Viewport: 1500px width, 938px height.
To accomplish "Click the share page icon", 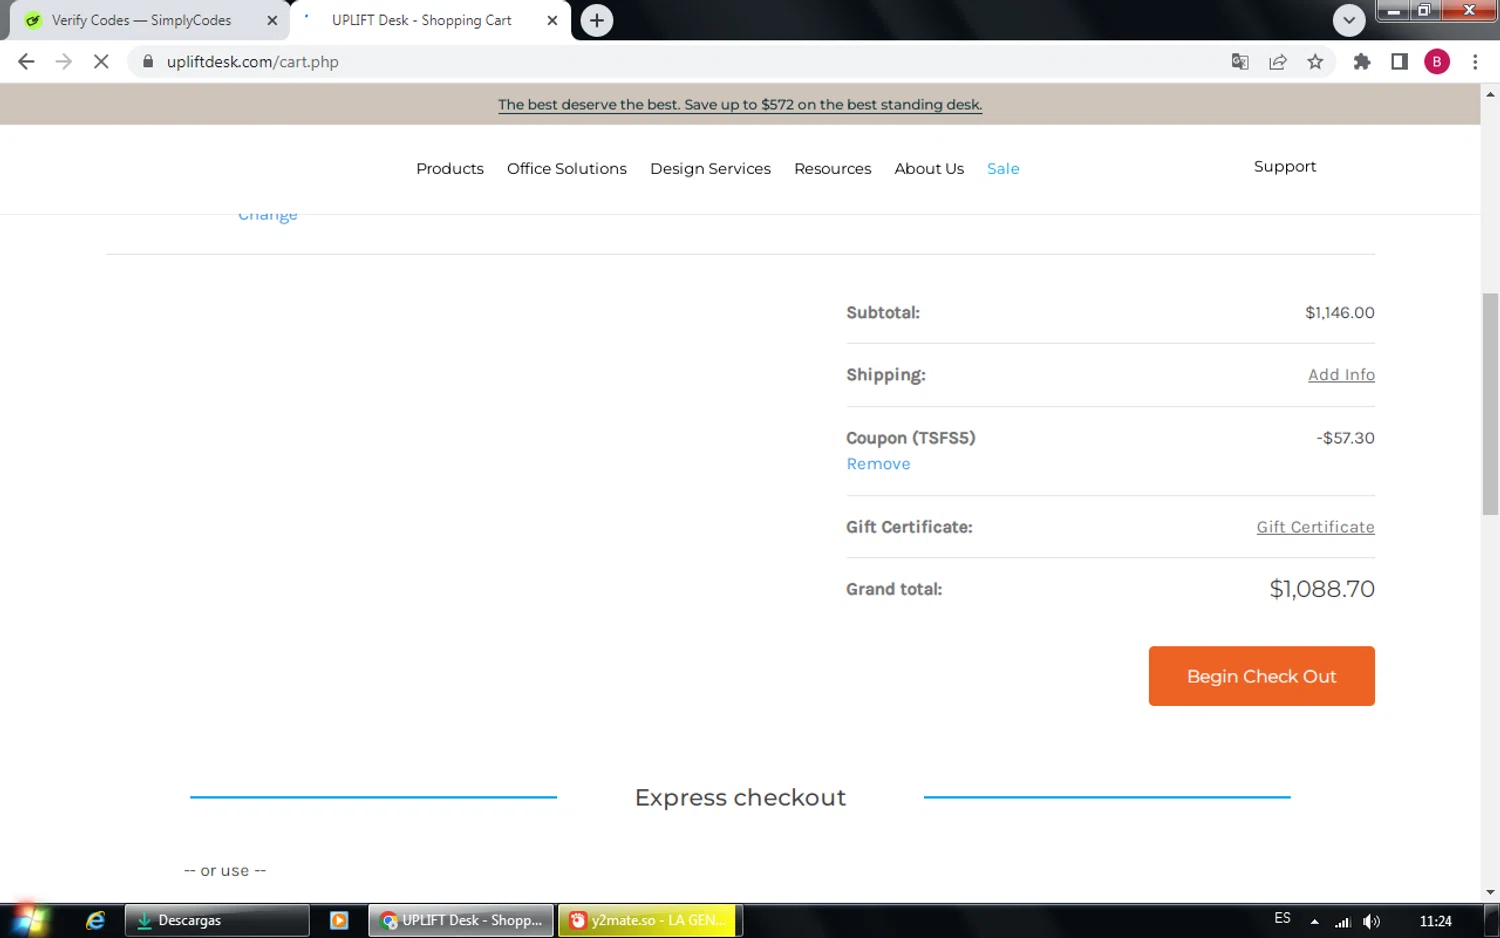I will [x=1278, y=62].
